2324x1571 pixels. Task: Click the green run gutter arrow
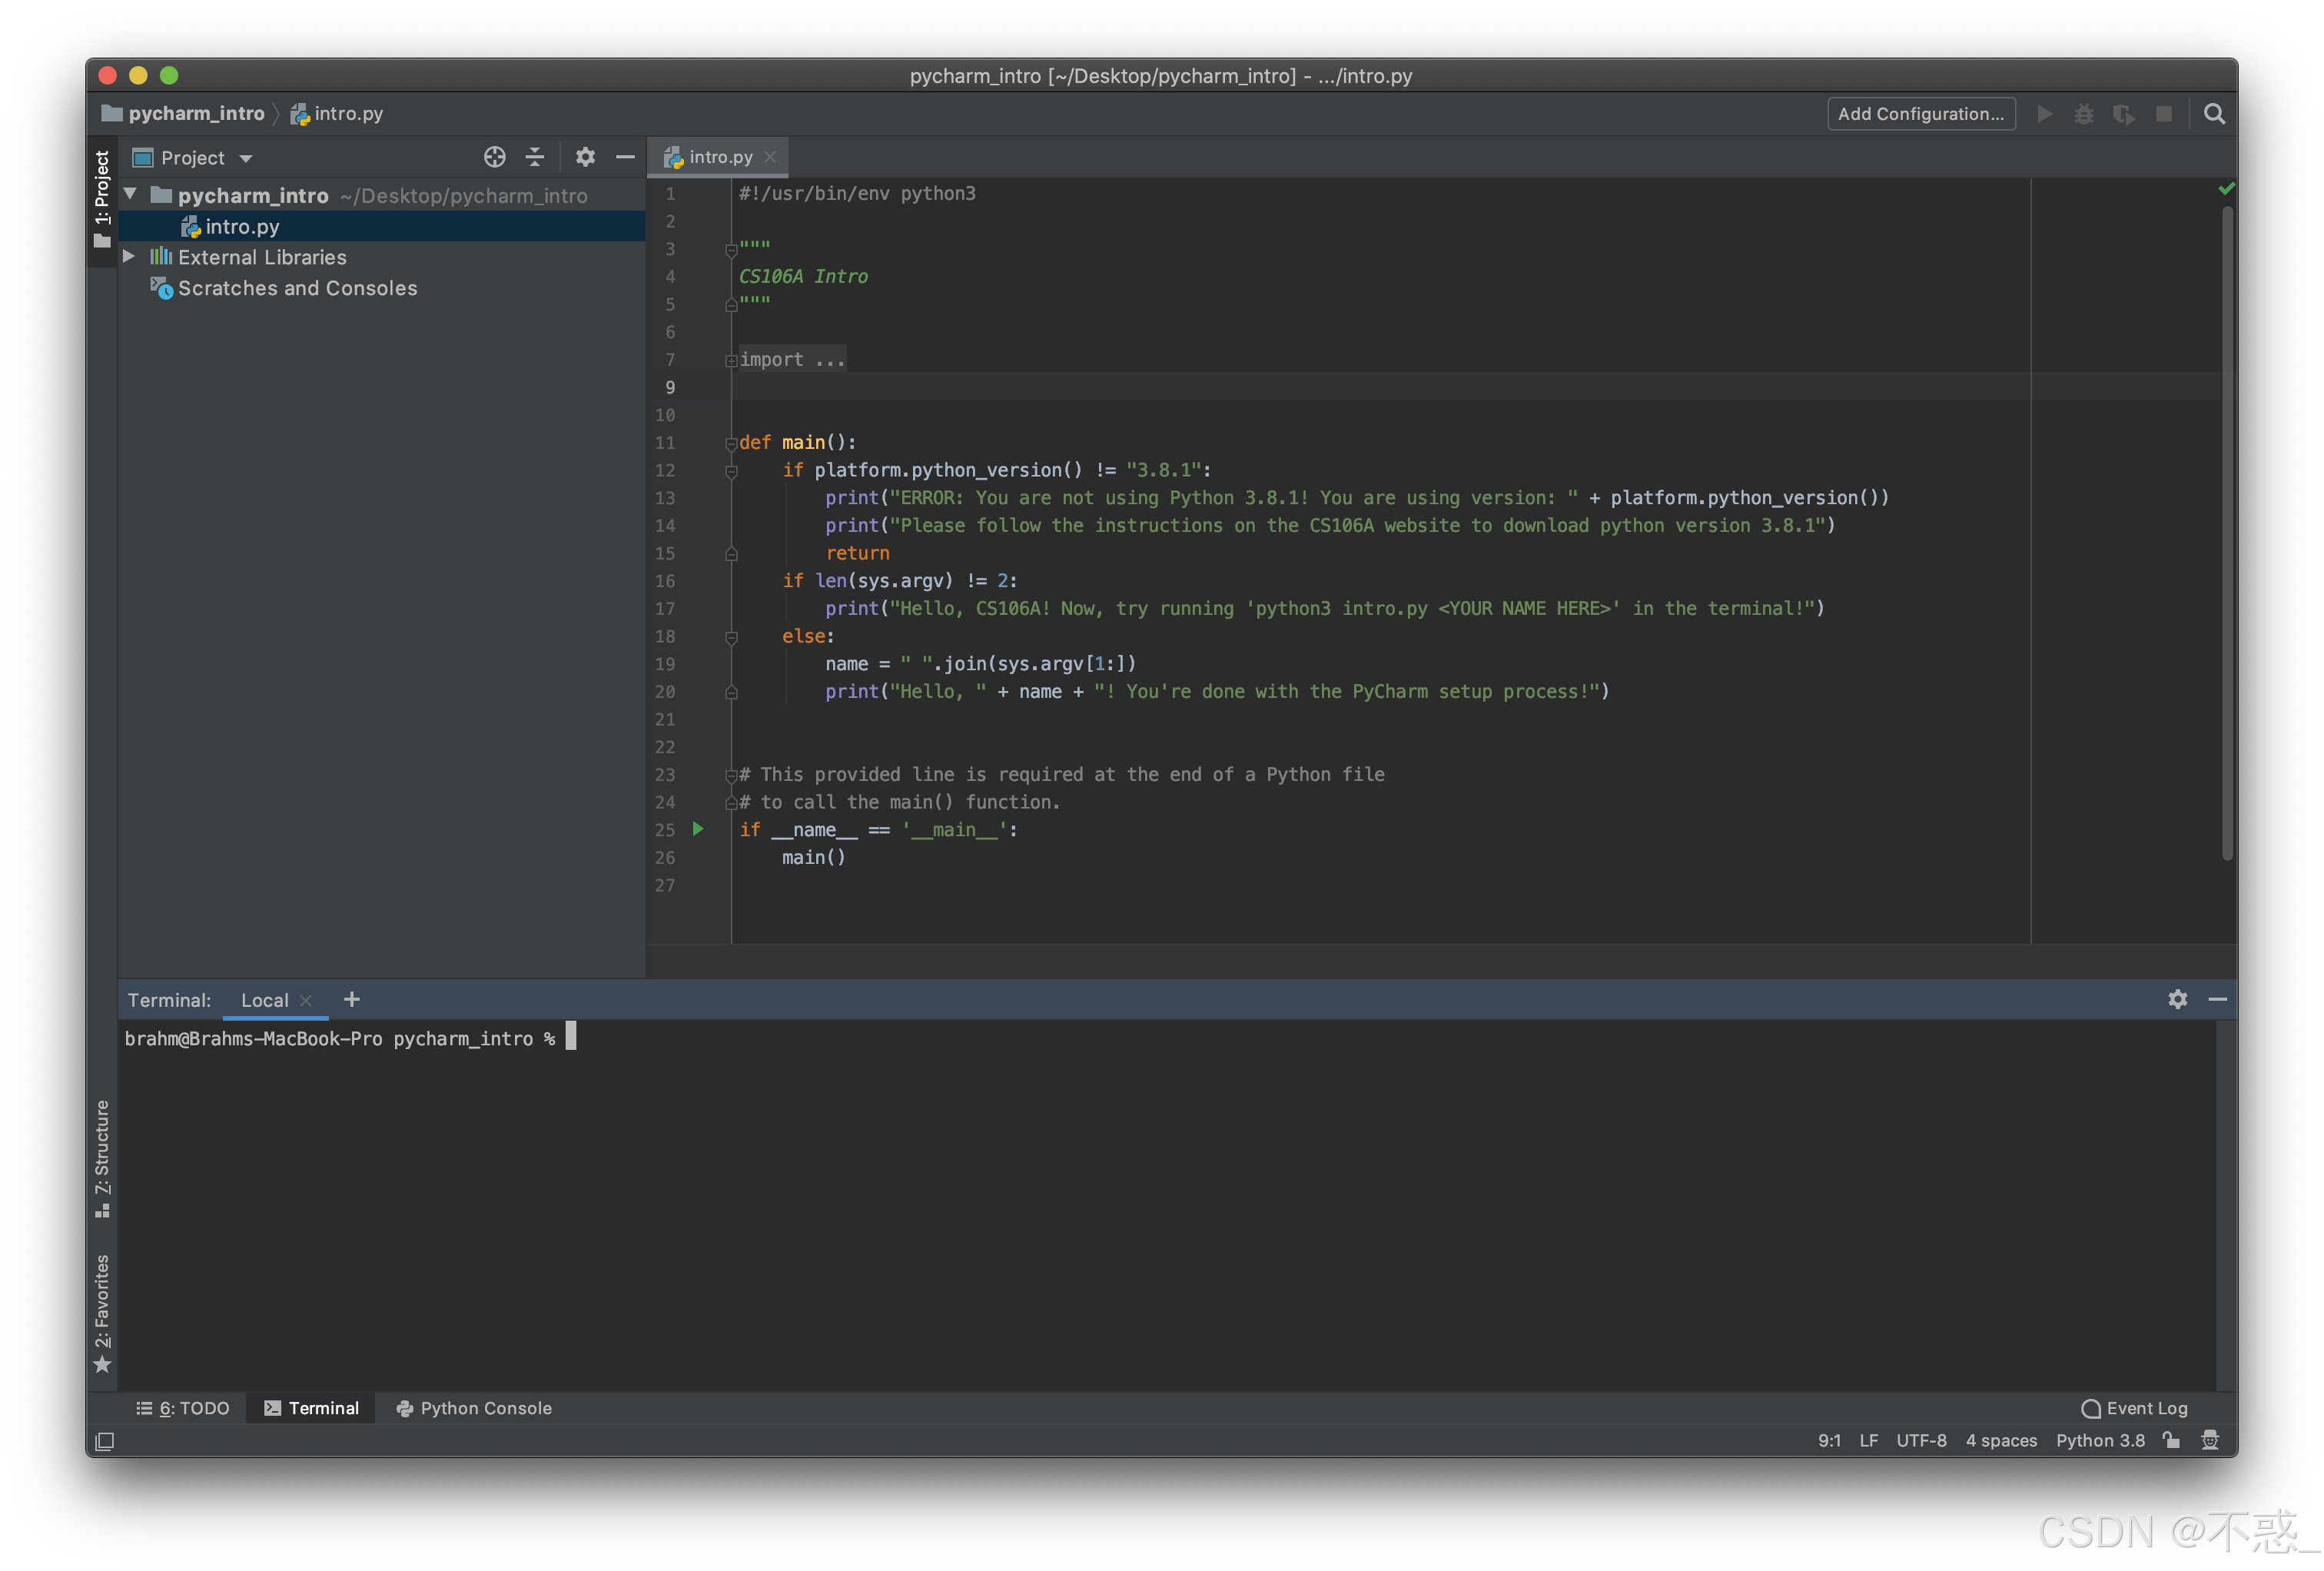pos(698,829)
